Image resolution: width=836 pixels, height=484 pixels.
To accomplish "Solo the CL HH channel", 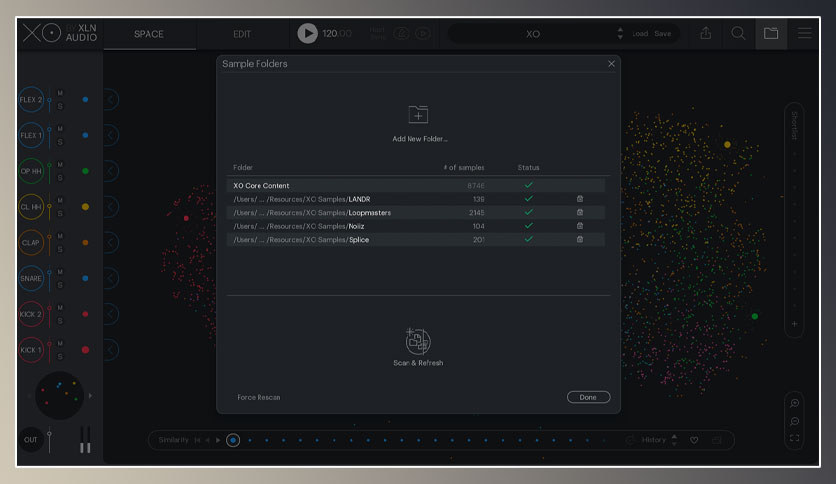I will click(60, 214).
